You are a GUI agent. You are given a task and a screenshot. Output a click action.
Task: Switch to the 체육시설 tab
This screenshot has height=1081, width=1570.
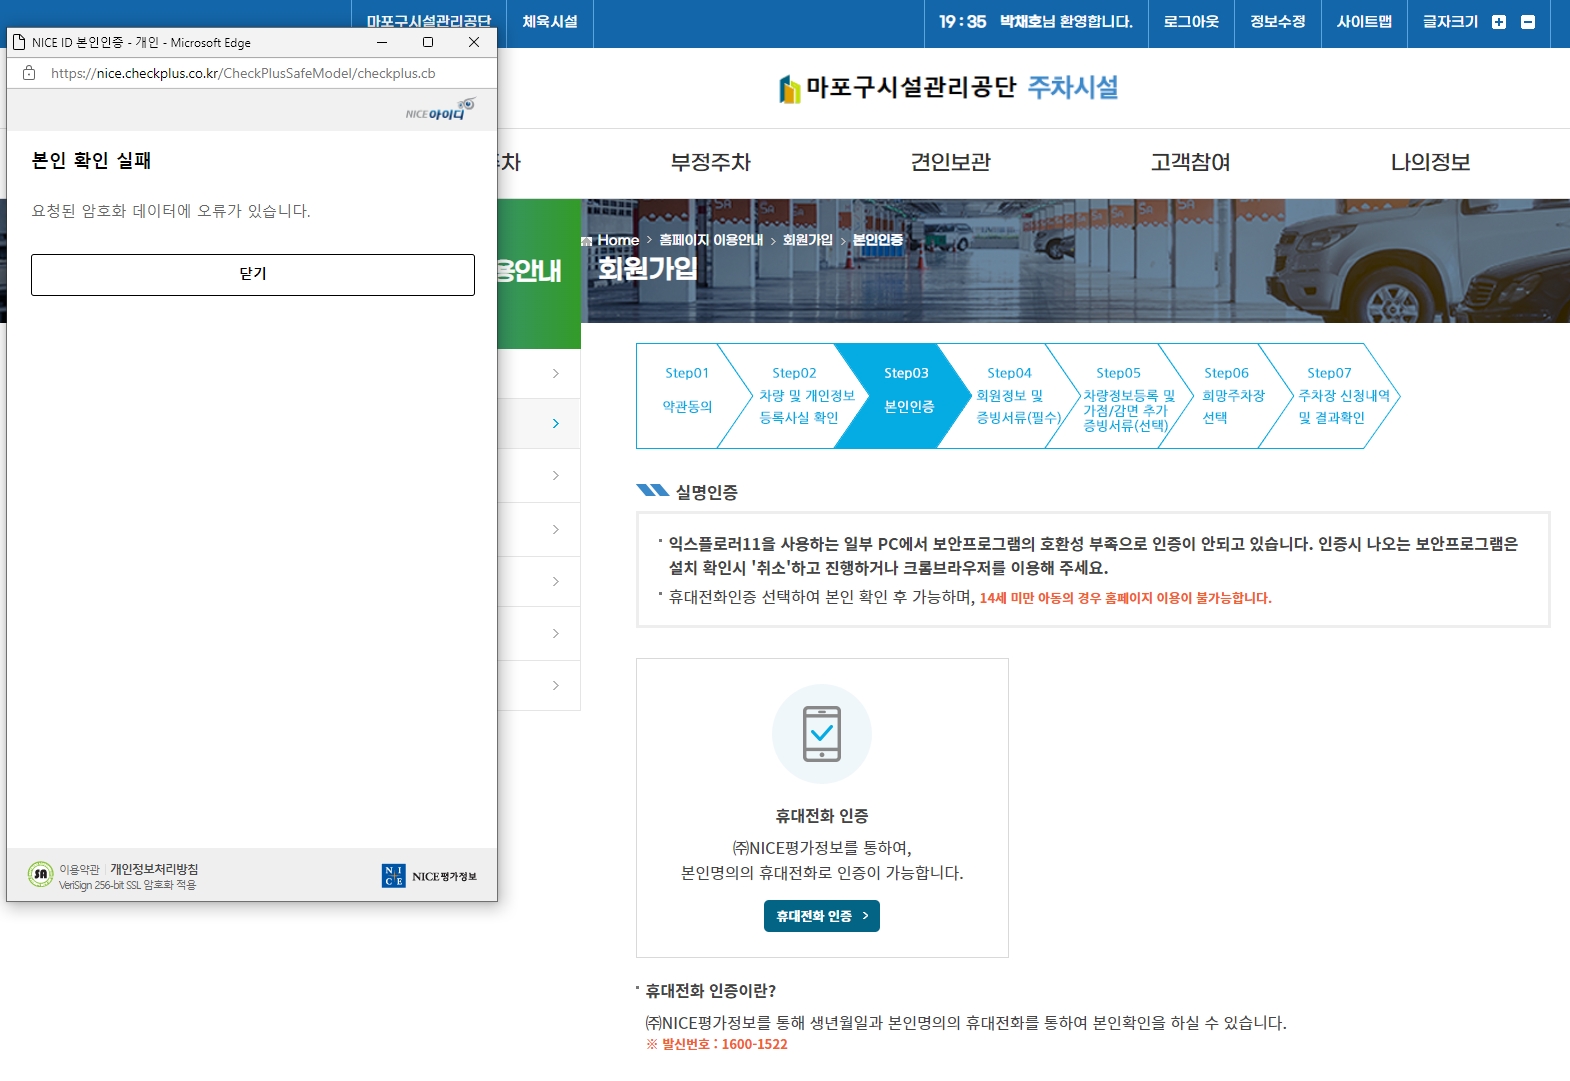point(549,22)
